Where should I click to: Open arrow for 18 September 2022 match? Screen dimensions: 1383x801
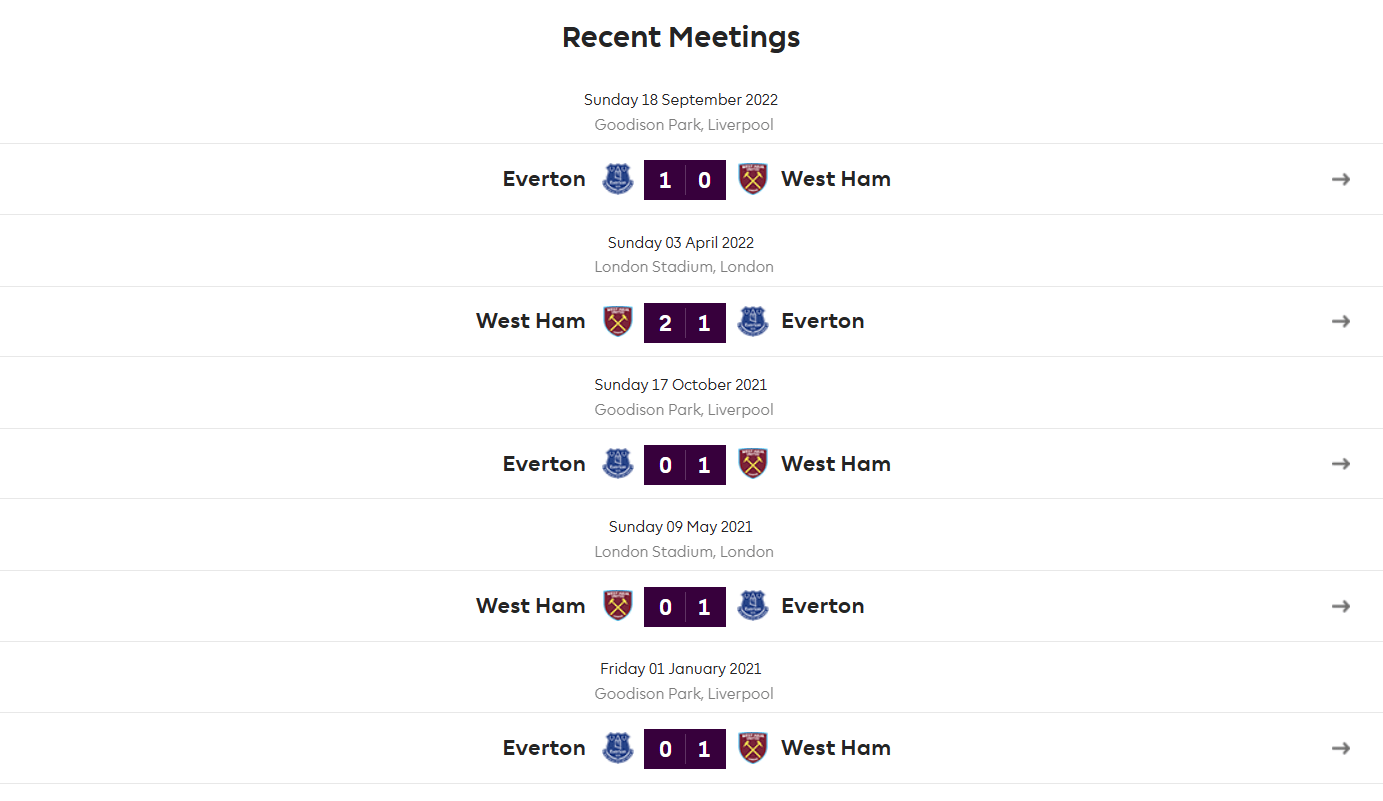click(x=1341, y=179)
